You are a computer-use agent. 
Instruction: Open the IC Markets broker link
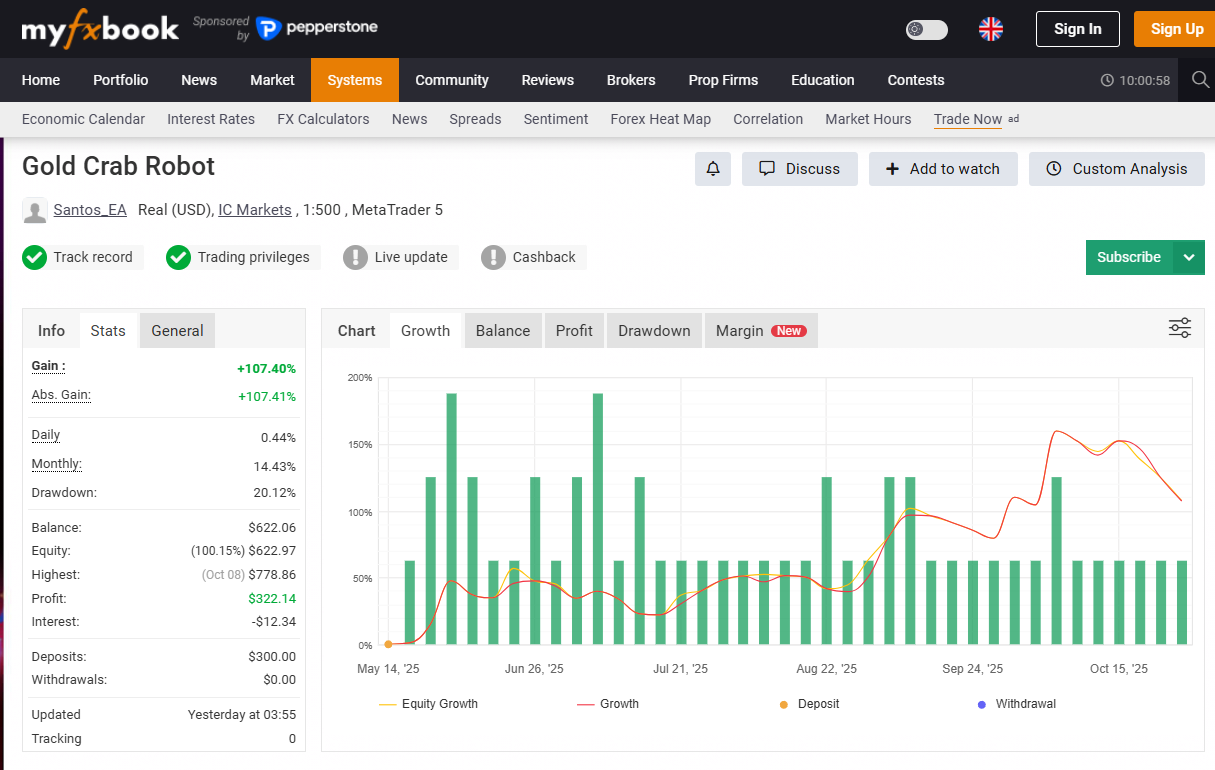click(255, 210)
